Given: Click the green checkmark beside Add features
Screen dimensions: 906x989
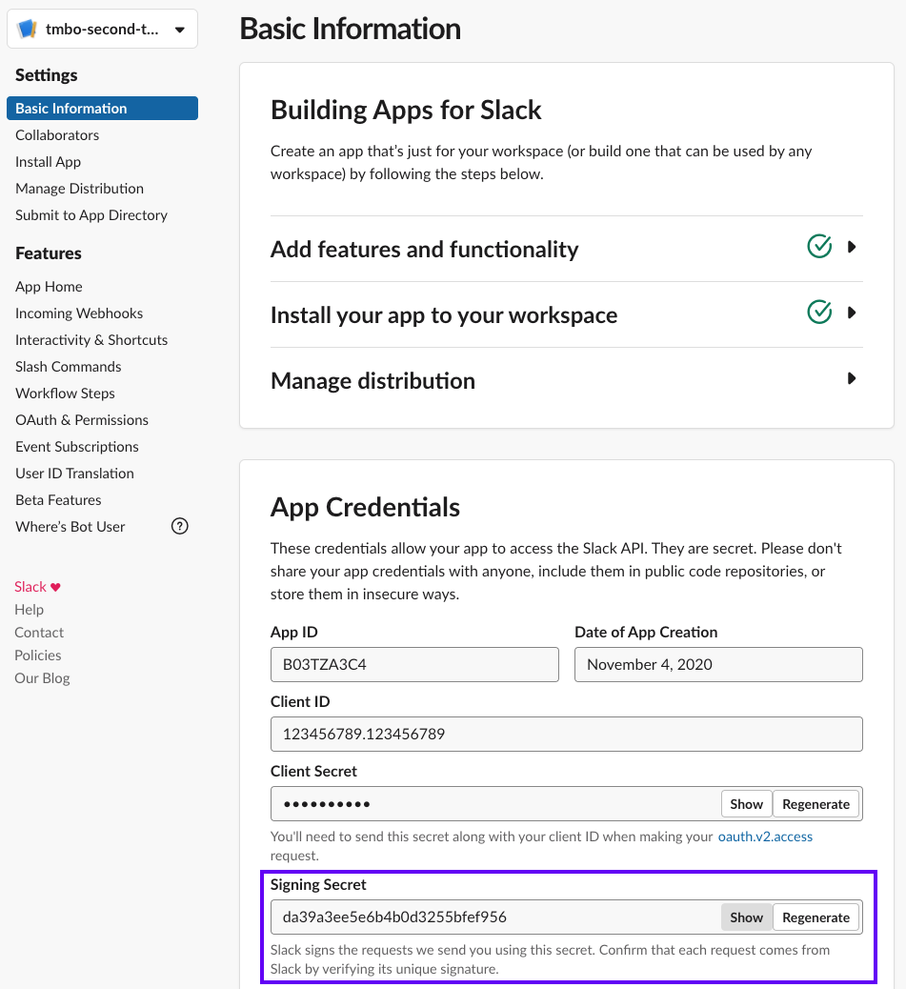Looking at the screenshot, I should coord(819,246).
